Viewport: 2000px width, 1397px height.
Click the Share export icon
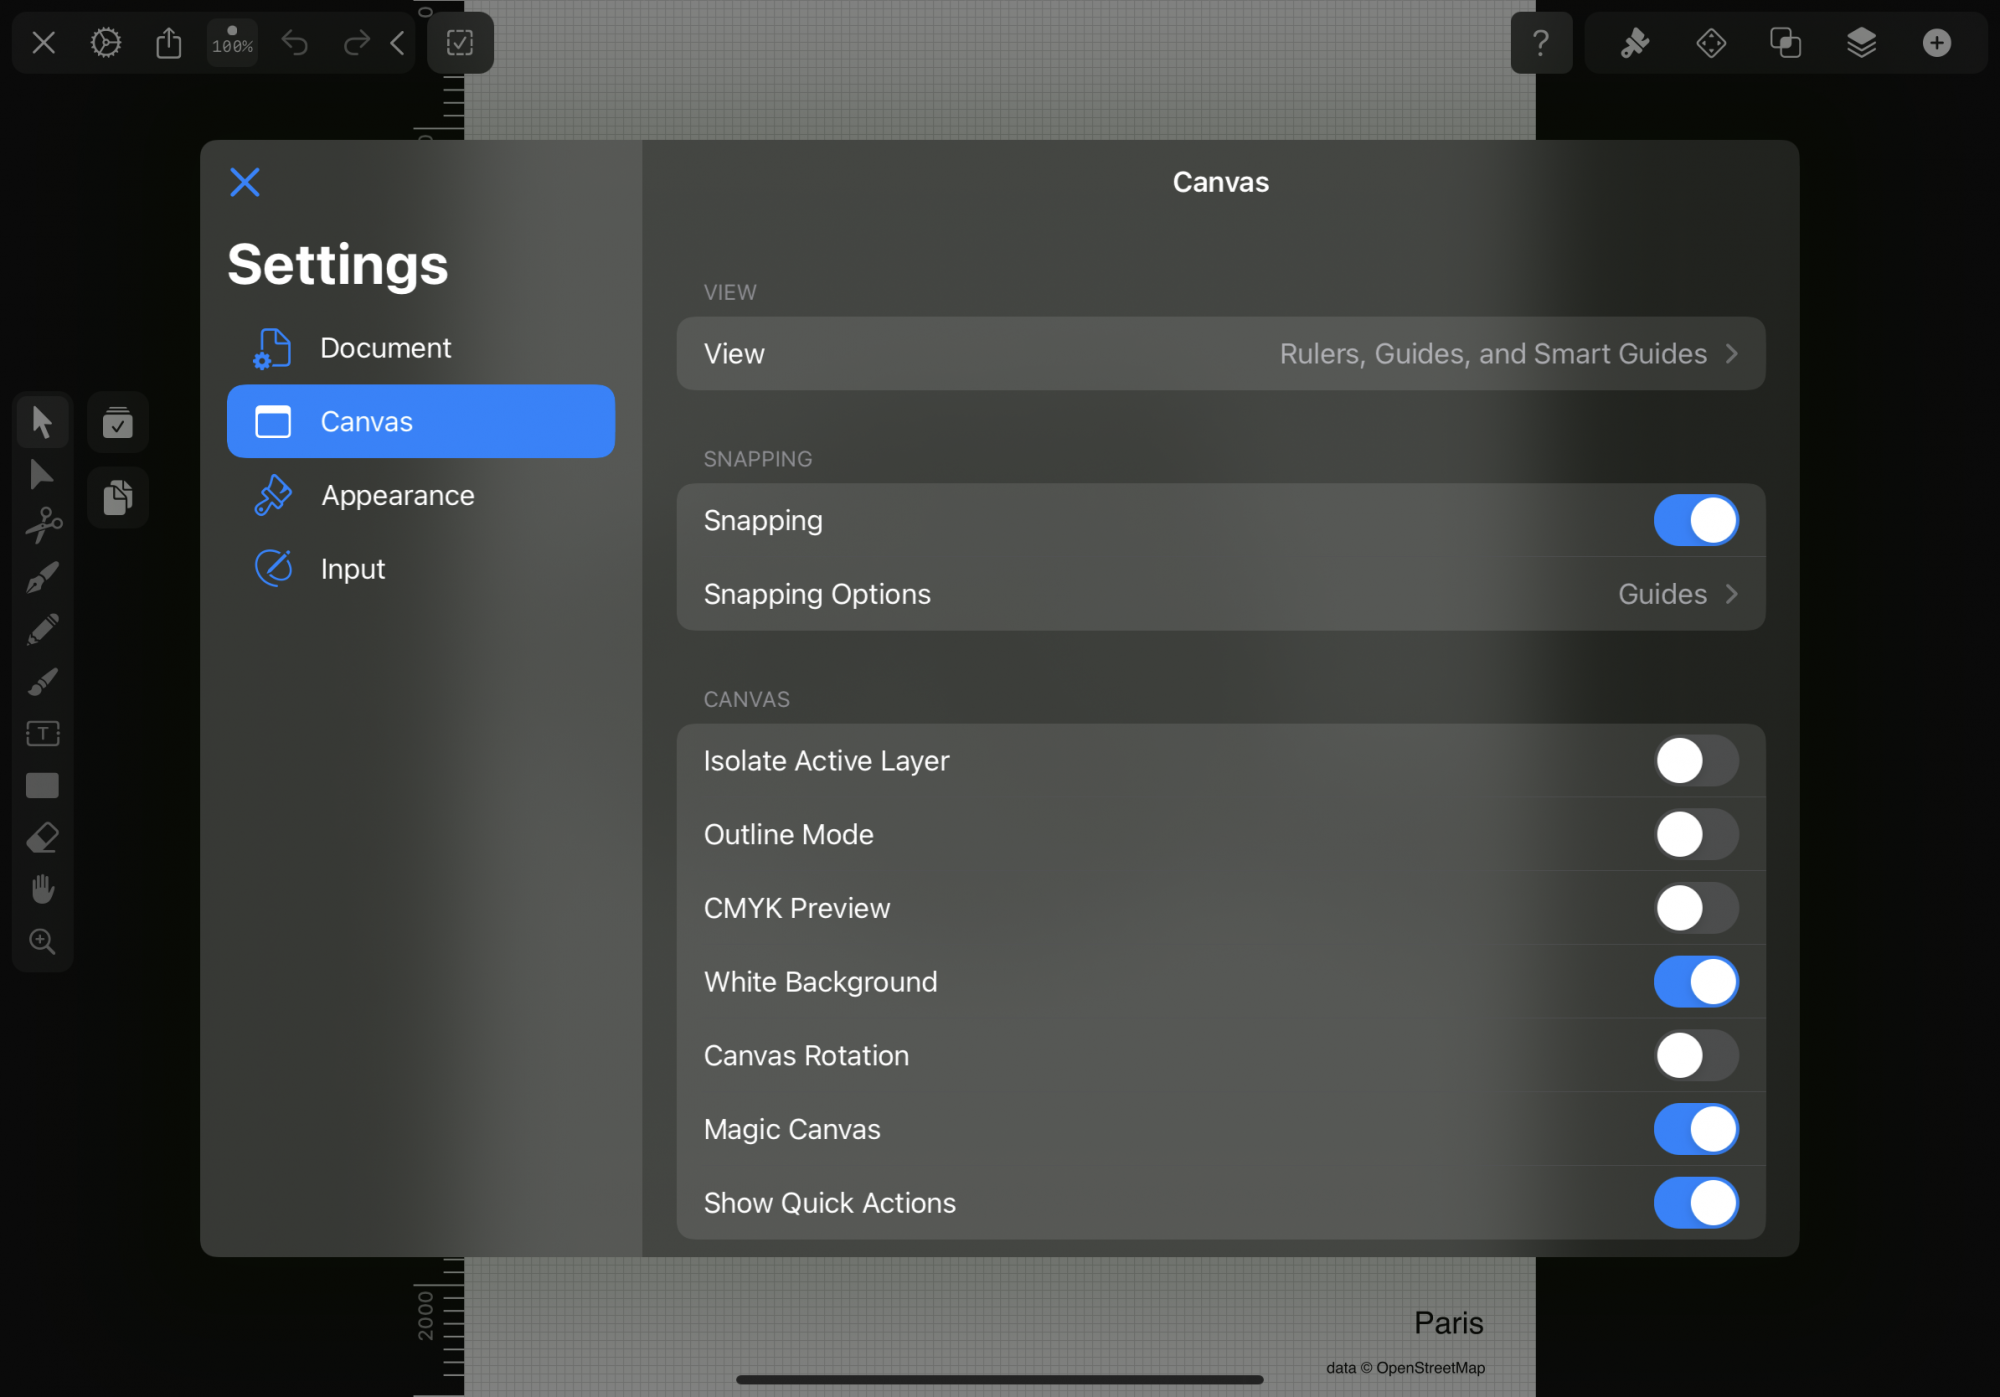coord(169,43)
